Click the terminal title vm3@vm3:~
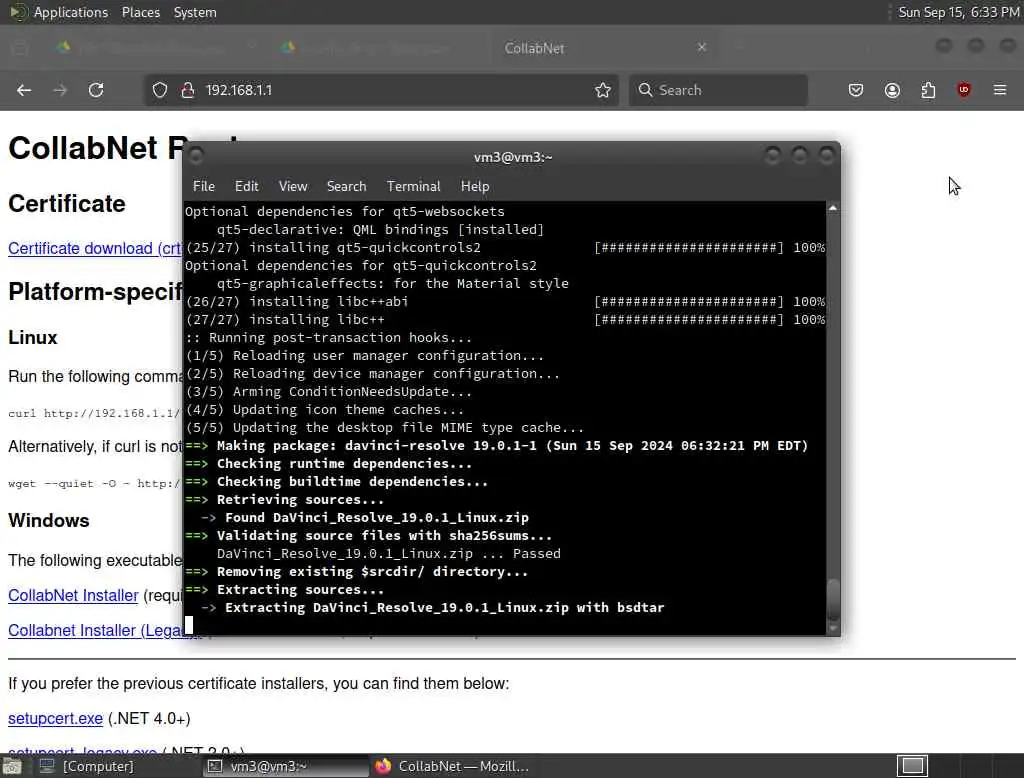Viewport: 1024px width, 778px height. tap(513, 157)
